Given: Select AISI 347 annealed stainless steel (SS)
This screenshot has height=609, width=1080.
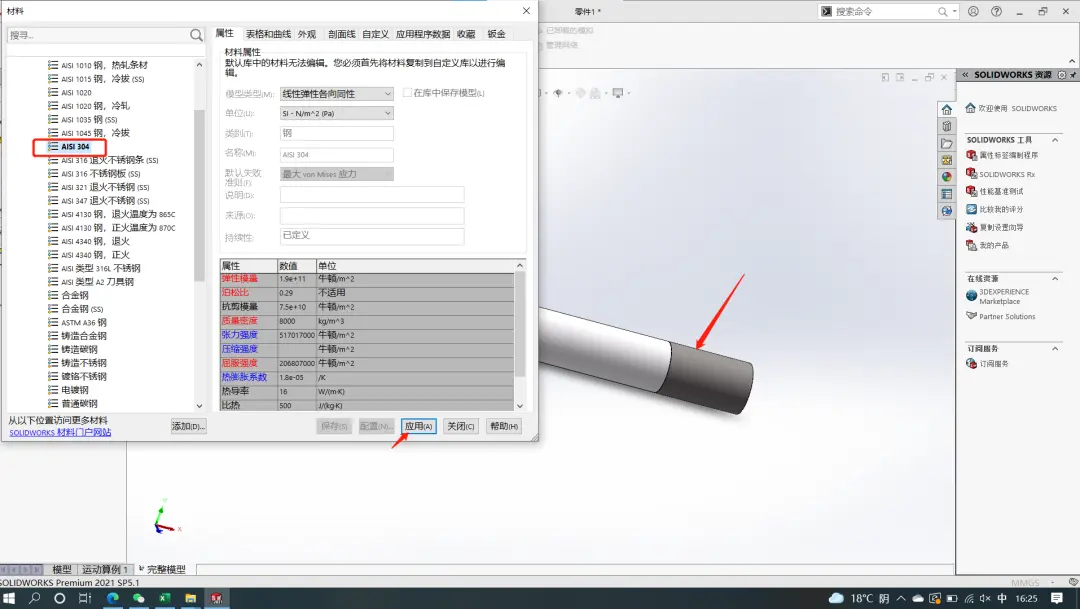Looking at the screenshot, I should [x=105, y=200].
